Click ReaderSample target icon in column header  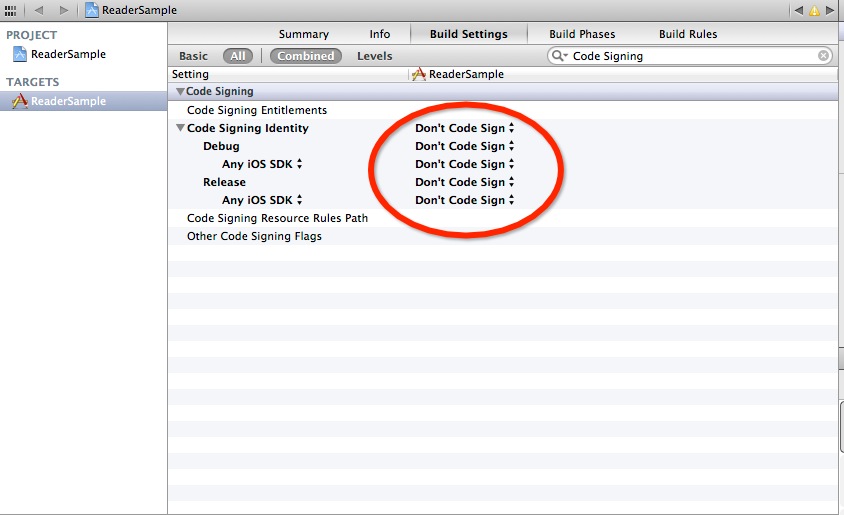(419, 74)
